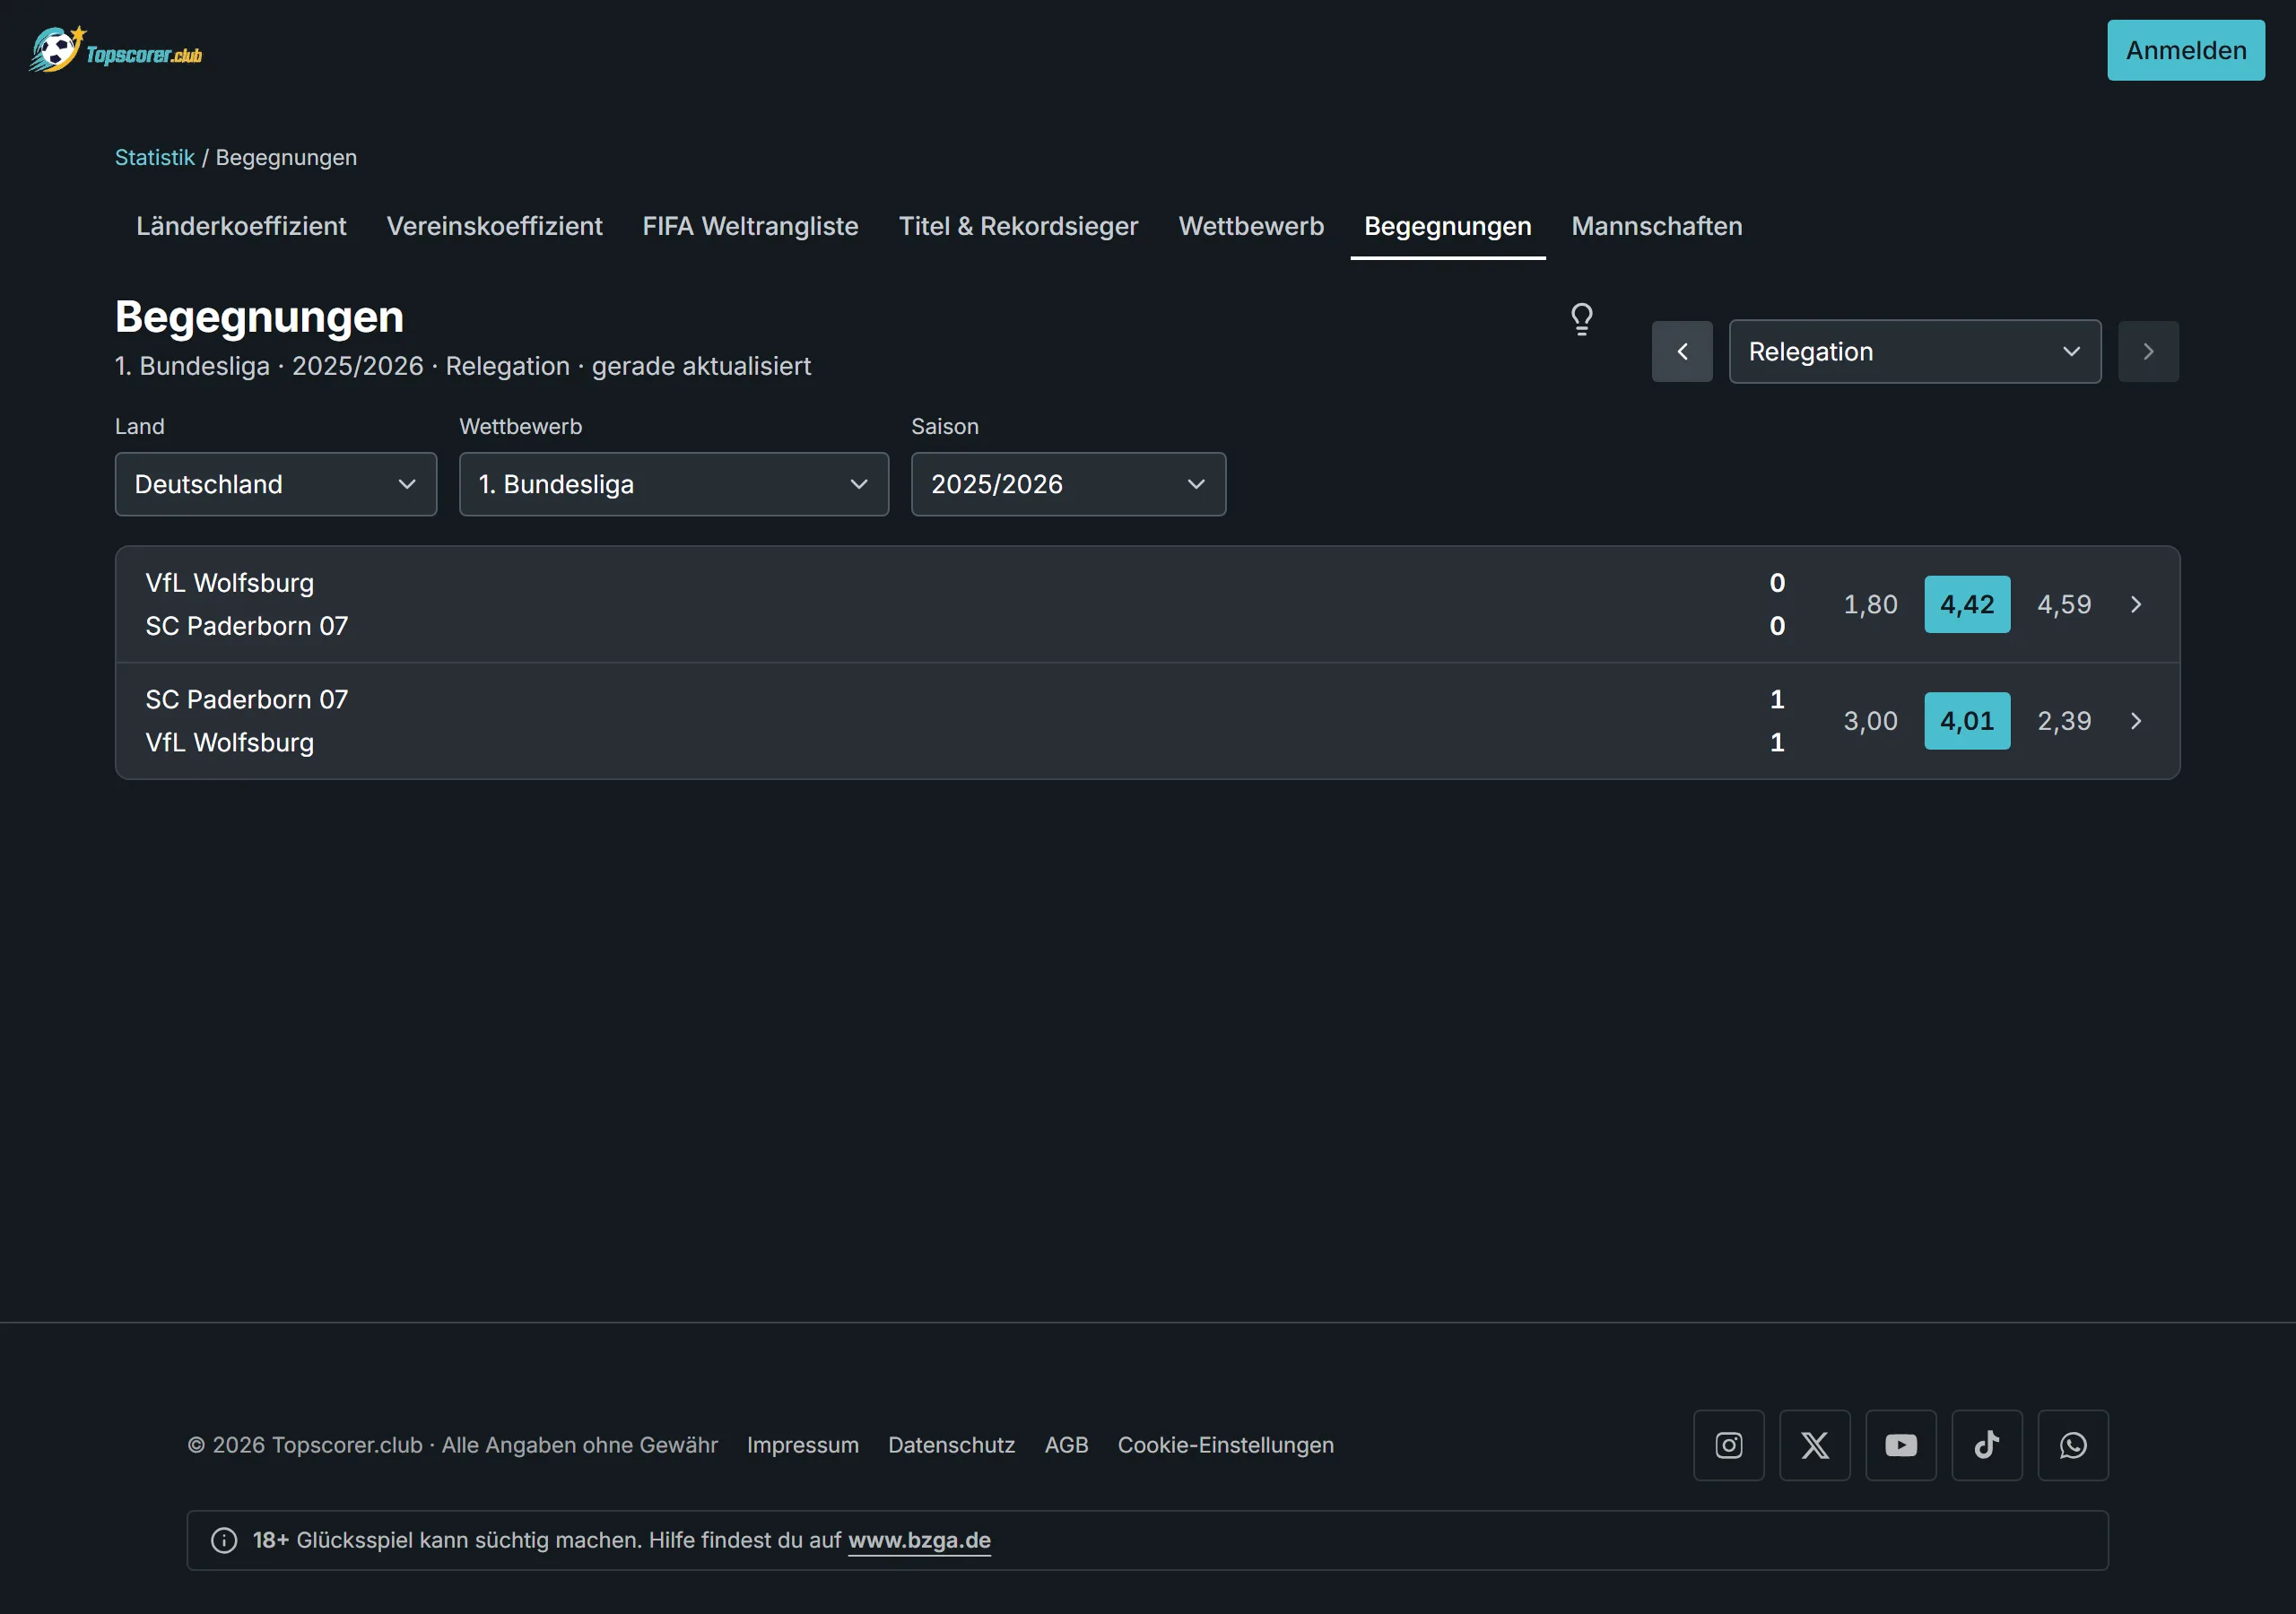2296x1614 pixels.
Task: Open the FIFA Weltrangliste tab
Action: coord(750,226)
